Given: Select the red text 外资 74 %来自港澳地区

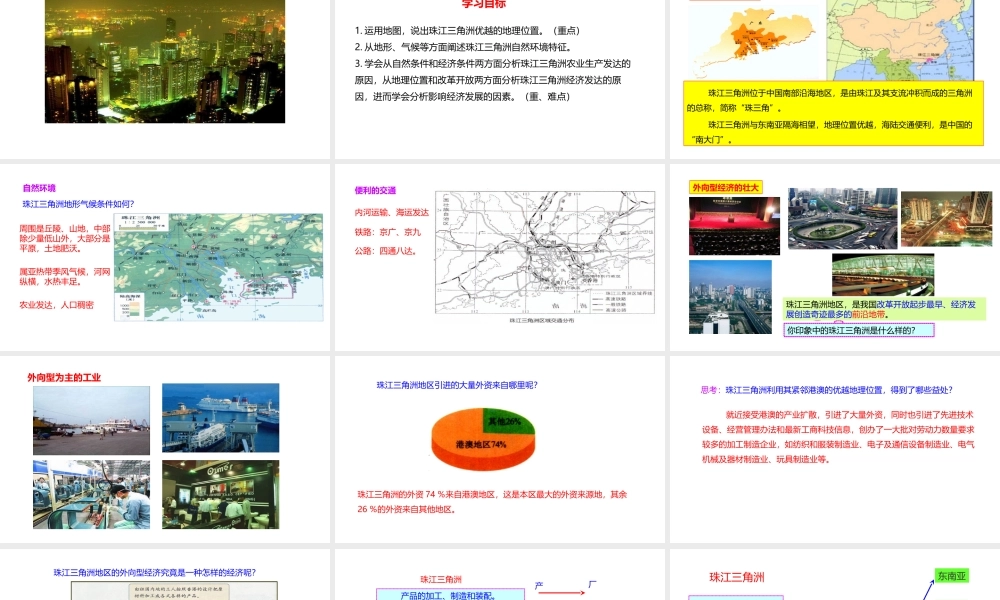Looking at the screenshot, I should [x=492, y=502].
